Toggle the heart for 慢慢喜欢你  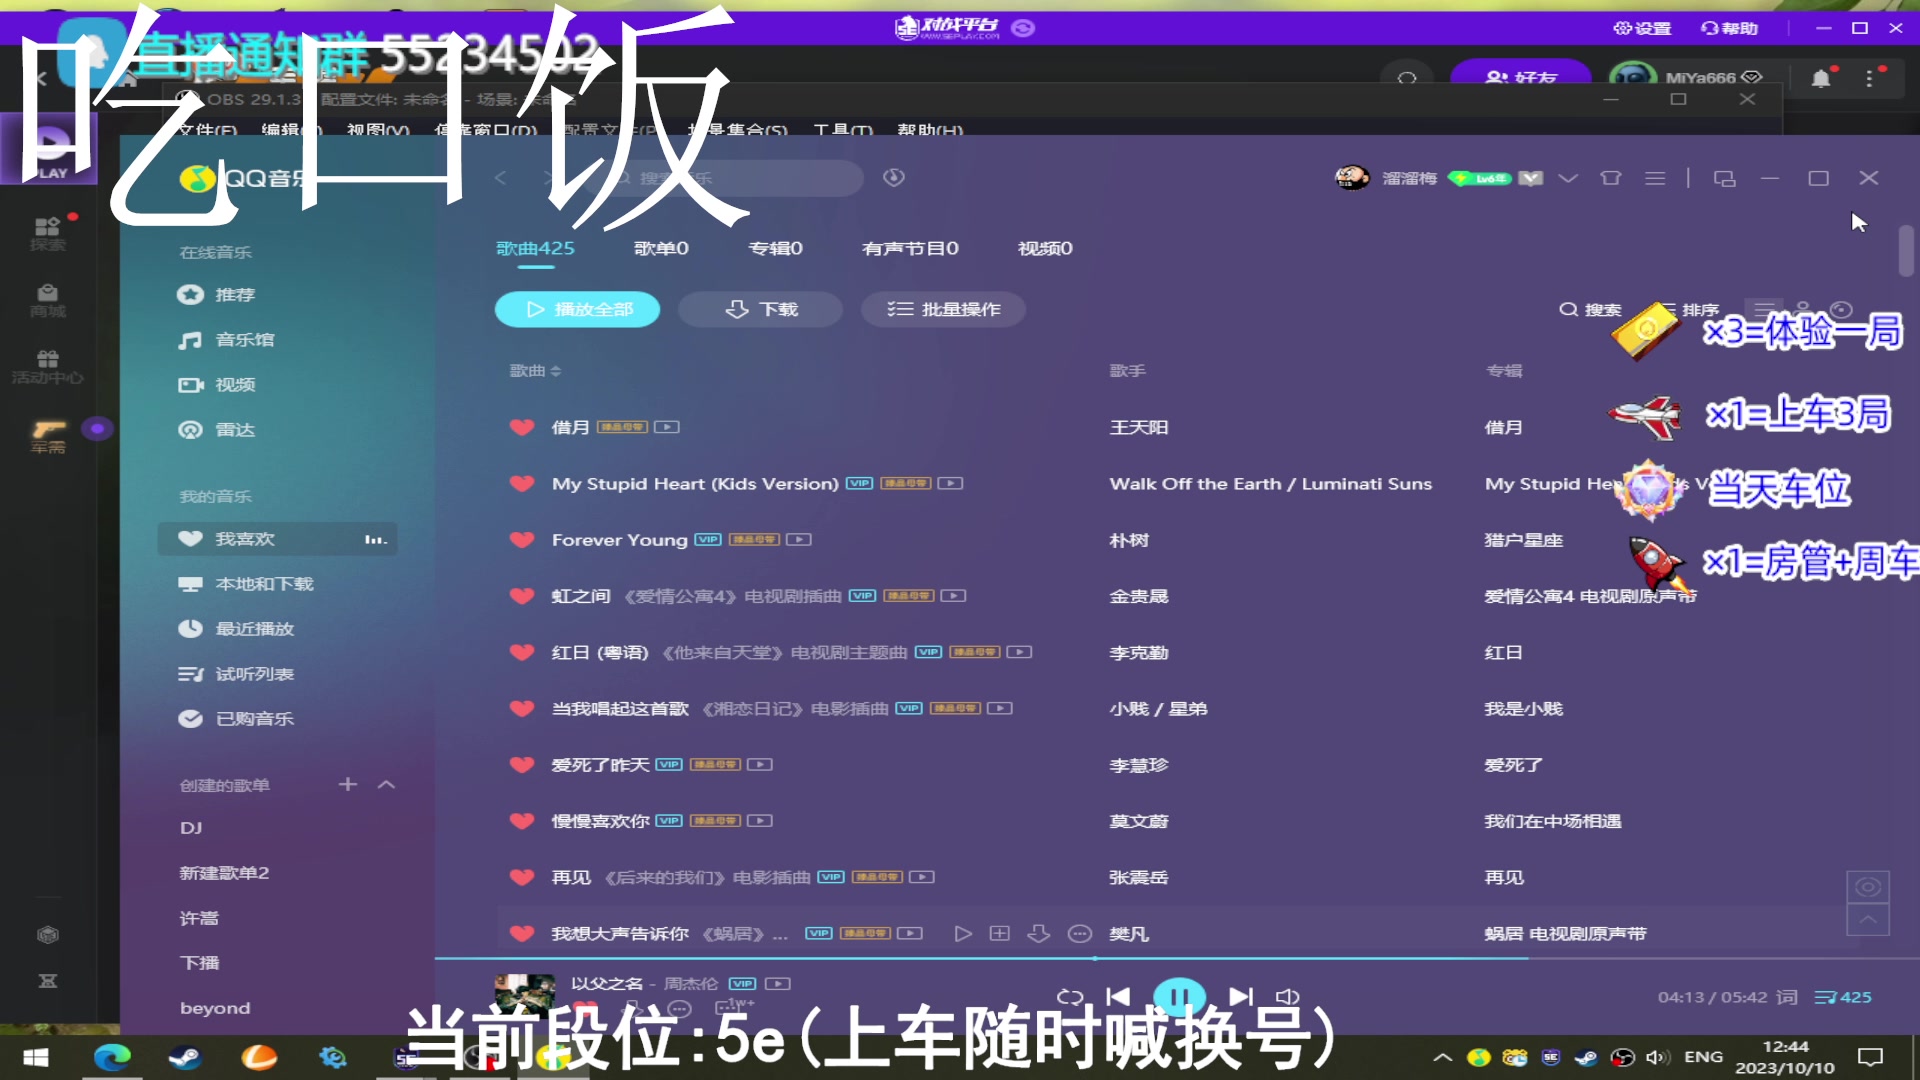tap(522, 821)
